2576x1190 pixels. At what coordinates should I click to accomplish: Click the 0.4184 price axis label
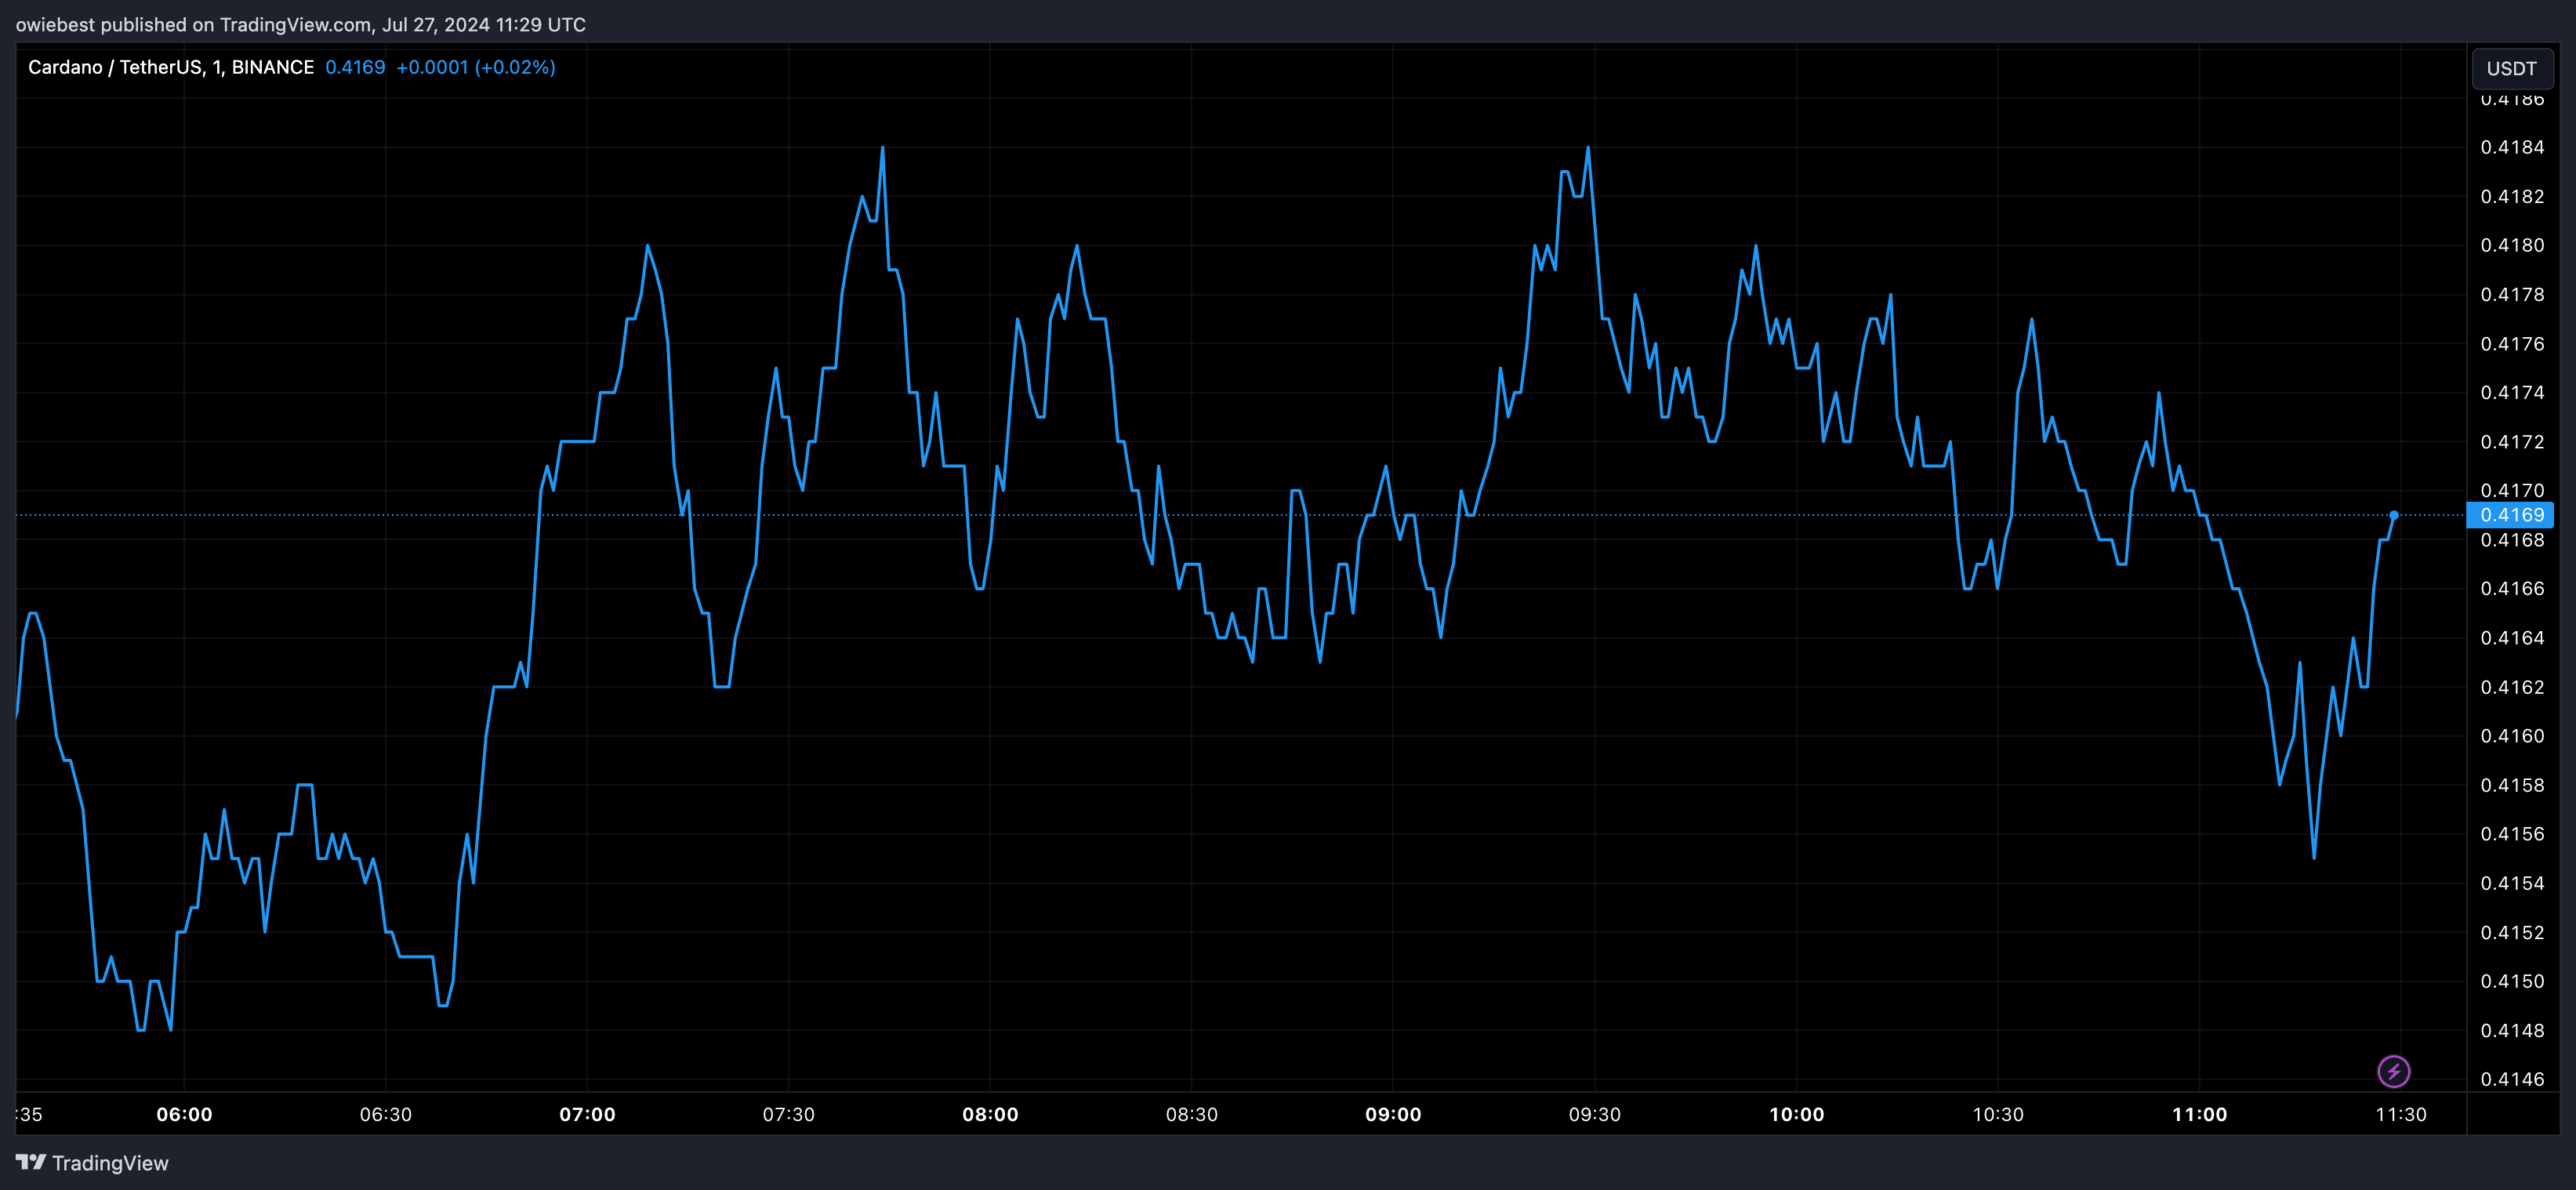pyautogui.click(x=2512, y=147)
